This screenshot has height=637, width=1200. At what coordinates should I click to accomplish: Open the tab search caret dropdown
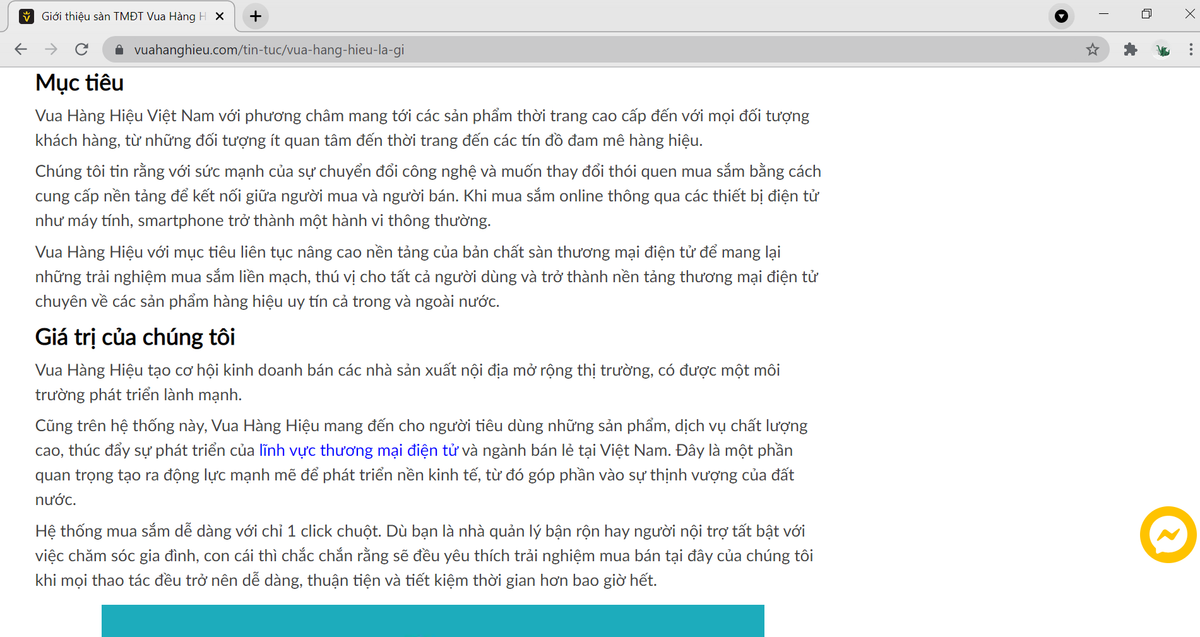(1061, 16)
